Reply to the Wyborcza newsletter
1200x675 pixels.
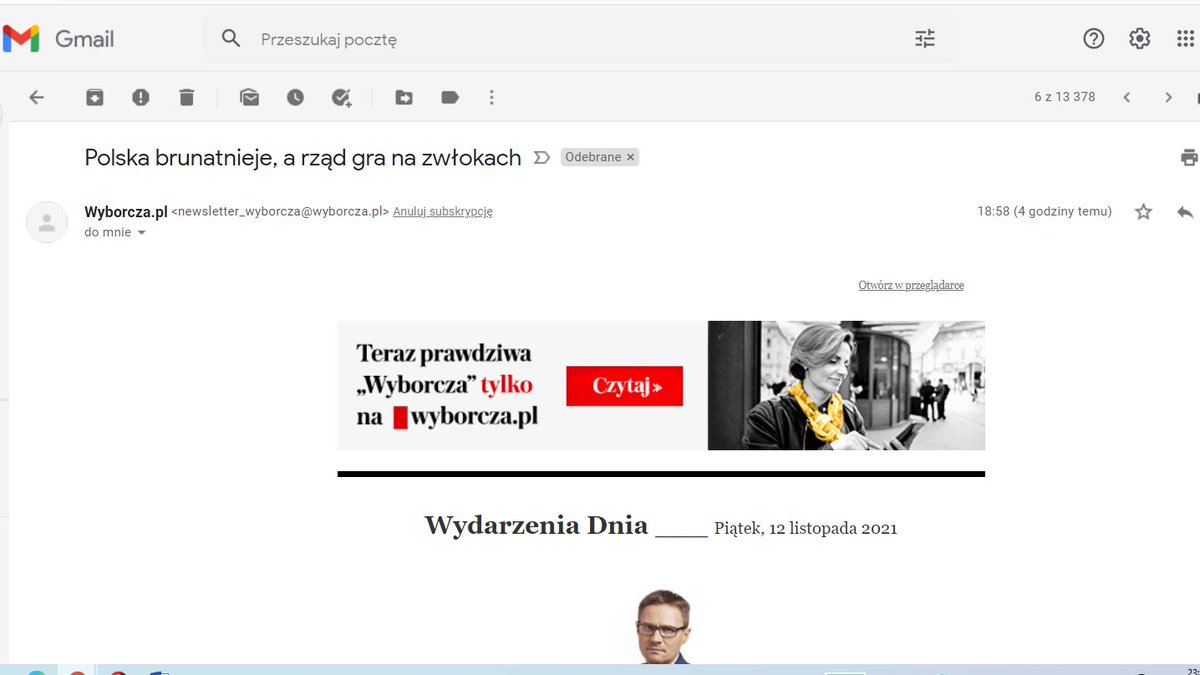point(1185,211)
